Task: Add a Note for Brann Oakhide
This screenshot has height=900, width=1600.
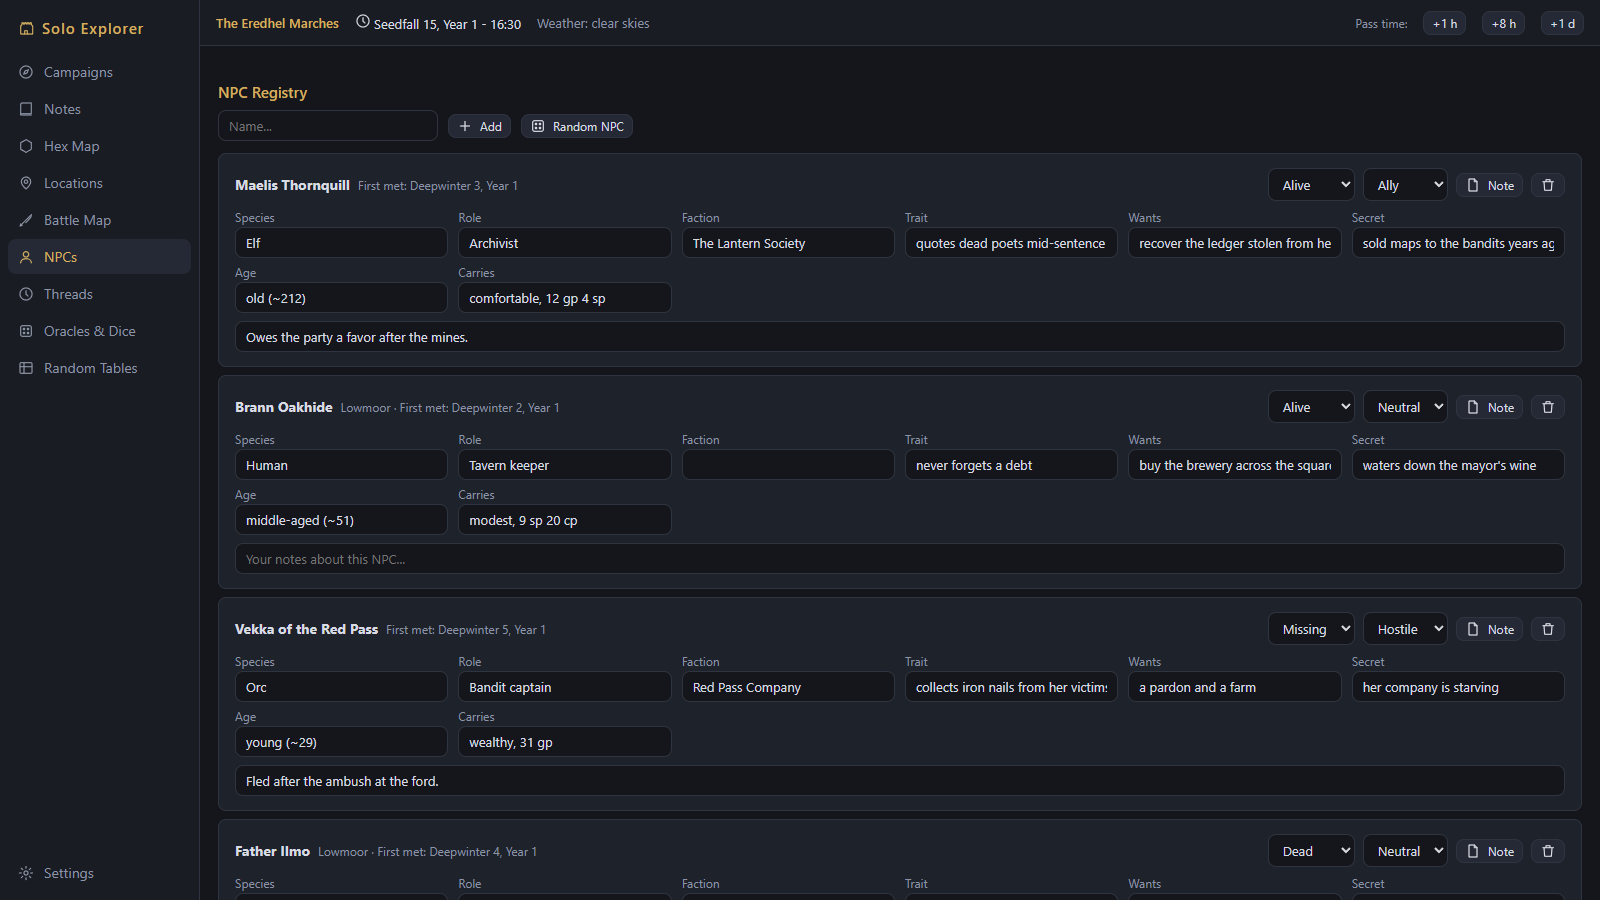Action: pyautogui.click(x=1490, y=407)
